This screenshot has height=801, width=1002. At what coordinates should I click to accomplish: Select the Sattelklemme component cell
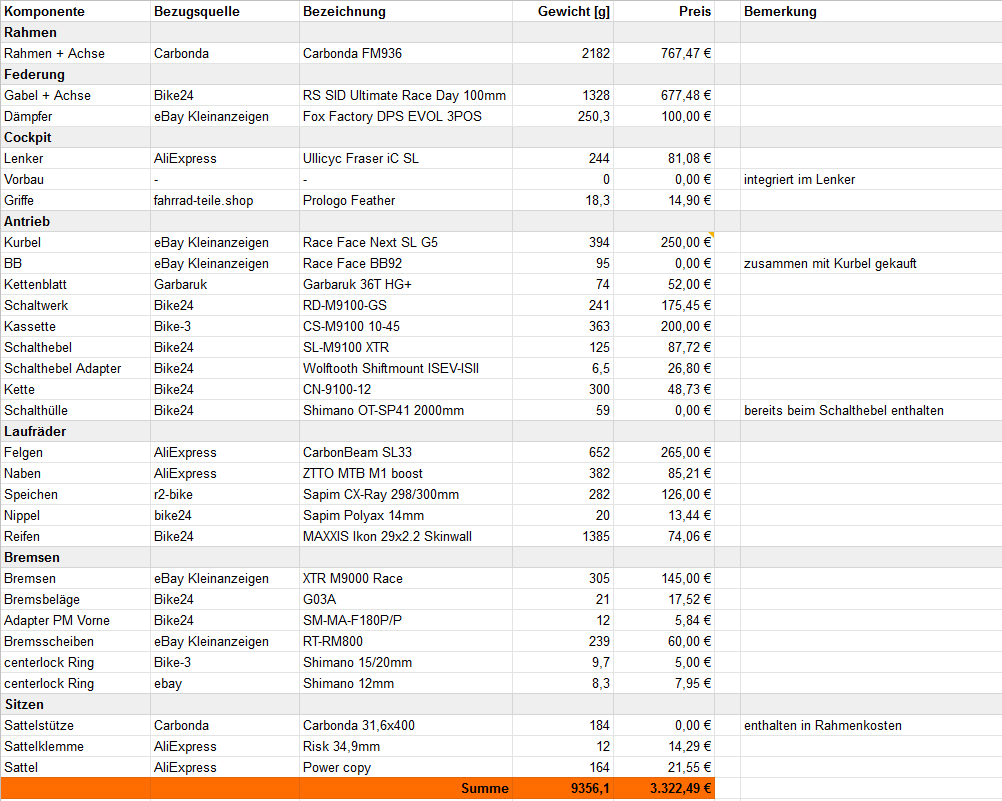[75, 747]
